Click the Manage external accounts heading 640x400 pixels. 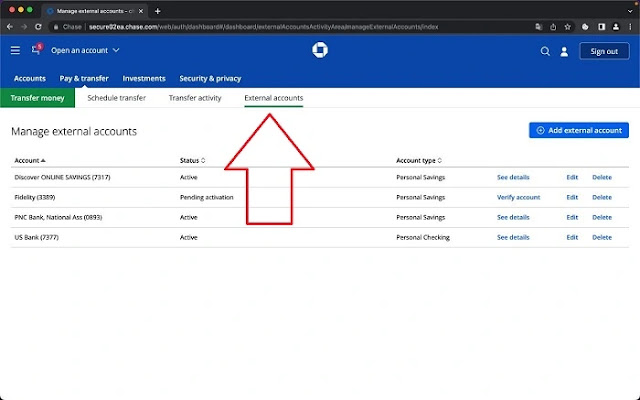[x=74, y=131]
